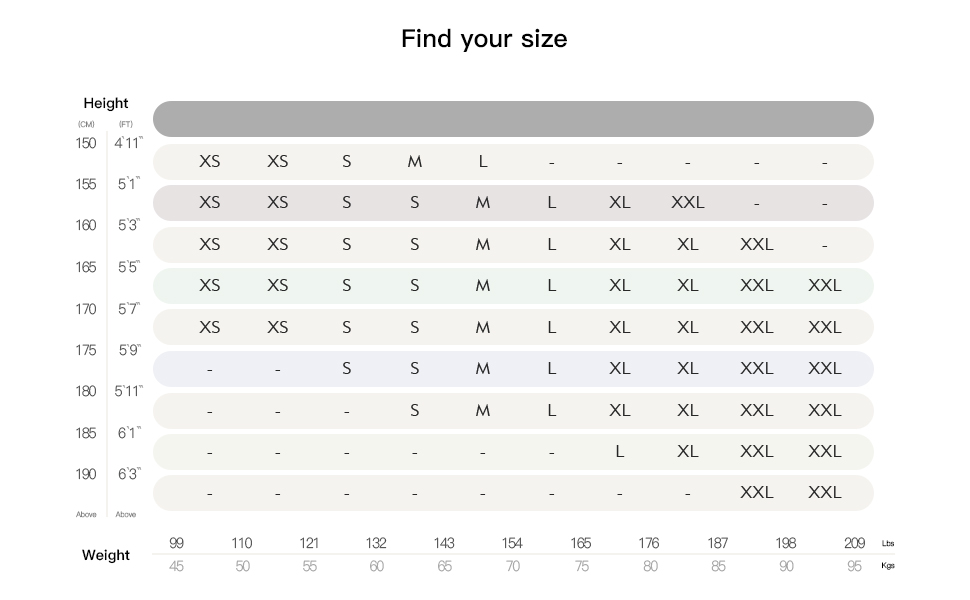Image resolution: width=970 pixels, height=600 pixels.
Task: Click the Weight axis label
Action: pyautogui.click(x=106, y=555)
